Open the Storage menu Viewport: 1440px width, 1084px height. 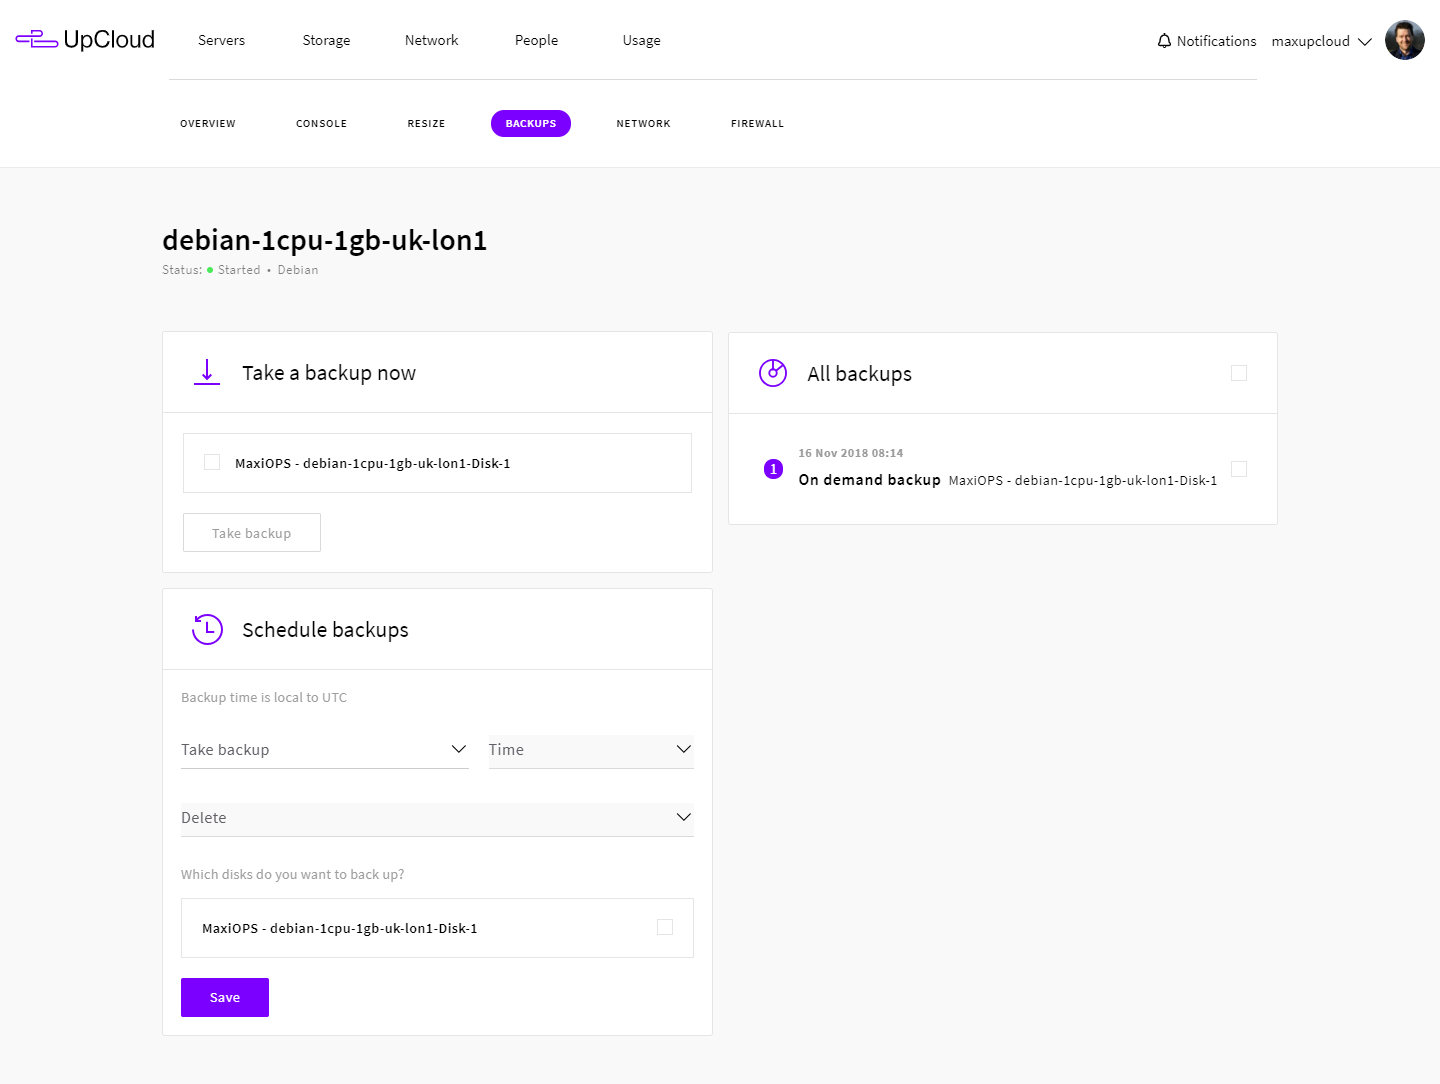tap(326, 41)
